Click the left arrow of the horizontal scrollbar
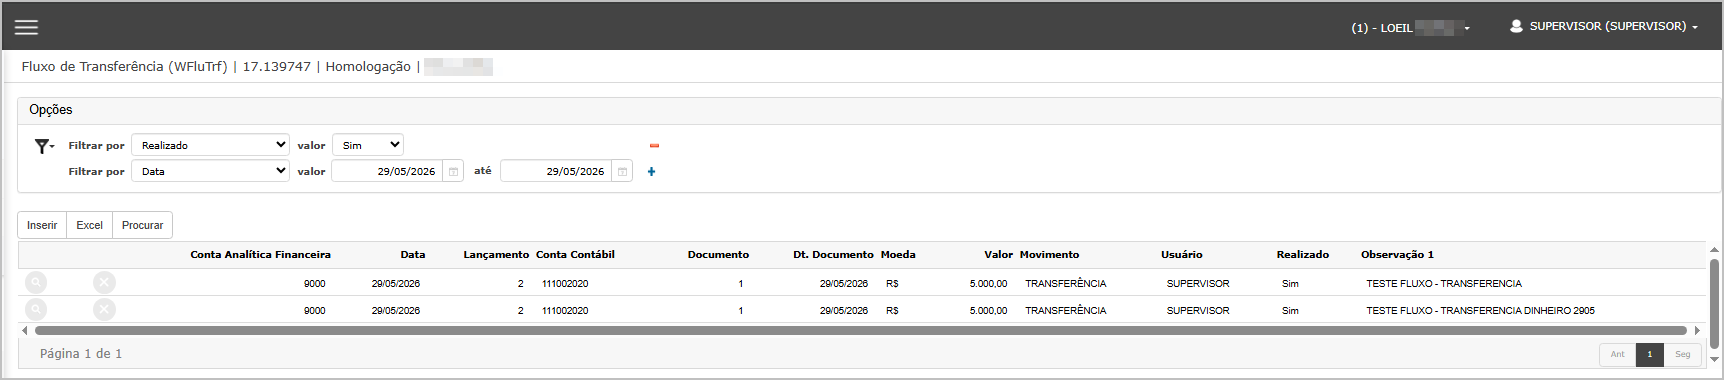Screen dimensions: 1724x380 click(25, 330)
